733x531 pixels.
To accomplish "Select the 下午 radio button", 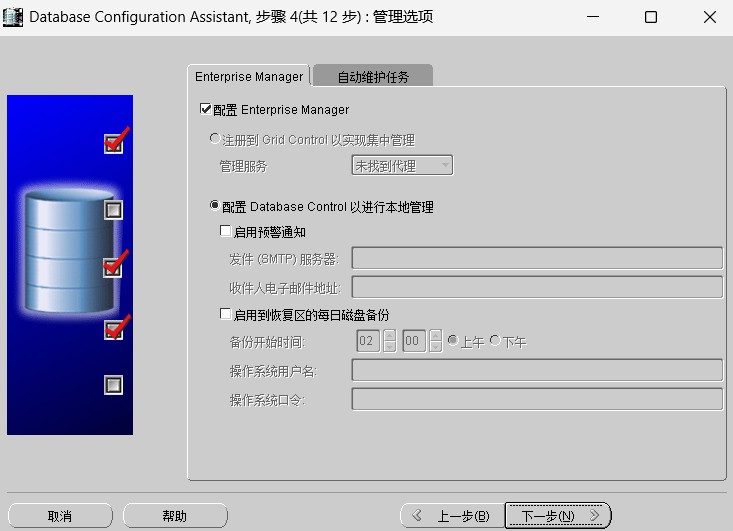I will [495, 340].
